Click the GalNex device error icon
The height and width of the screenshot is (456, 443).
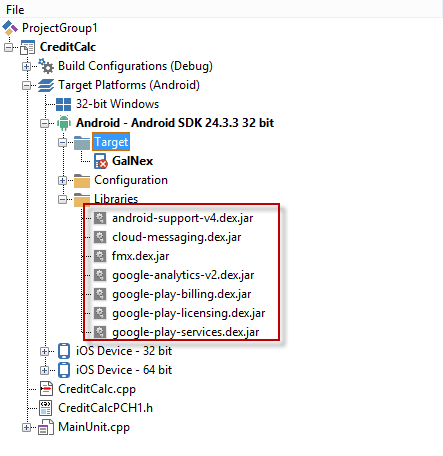pos(100,161)
